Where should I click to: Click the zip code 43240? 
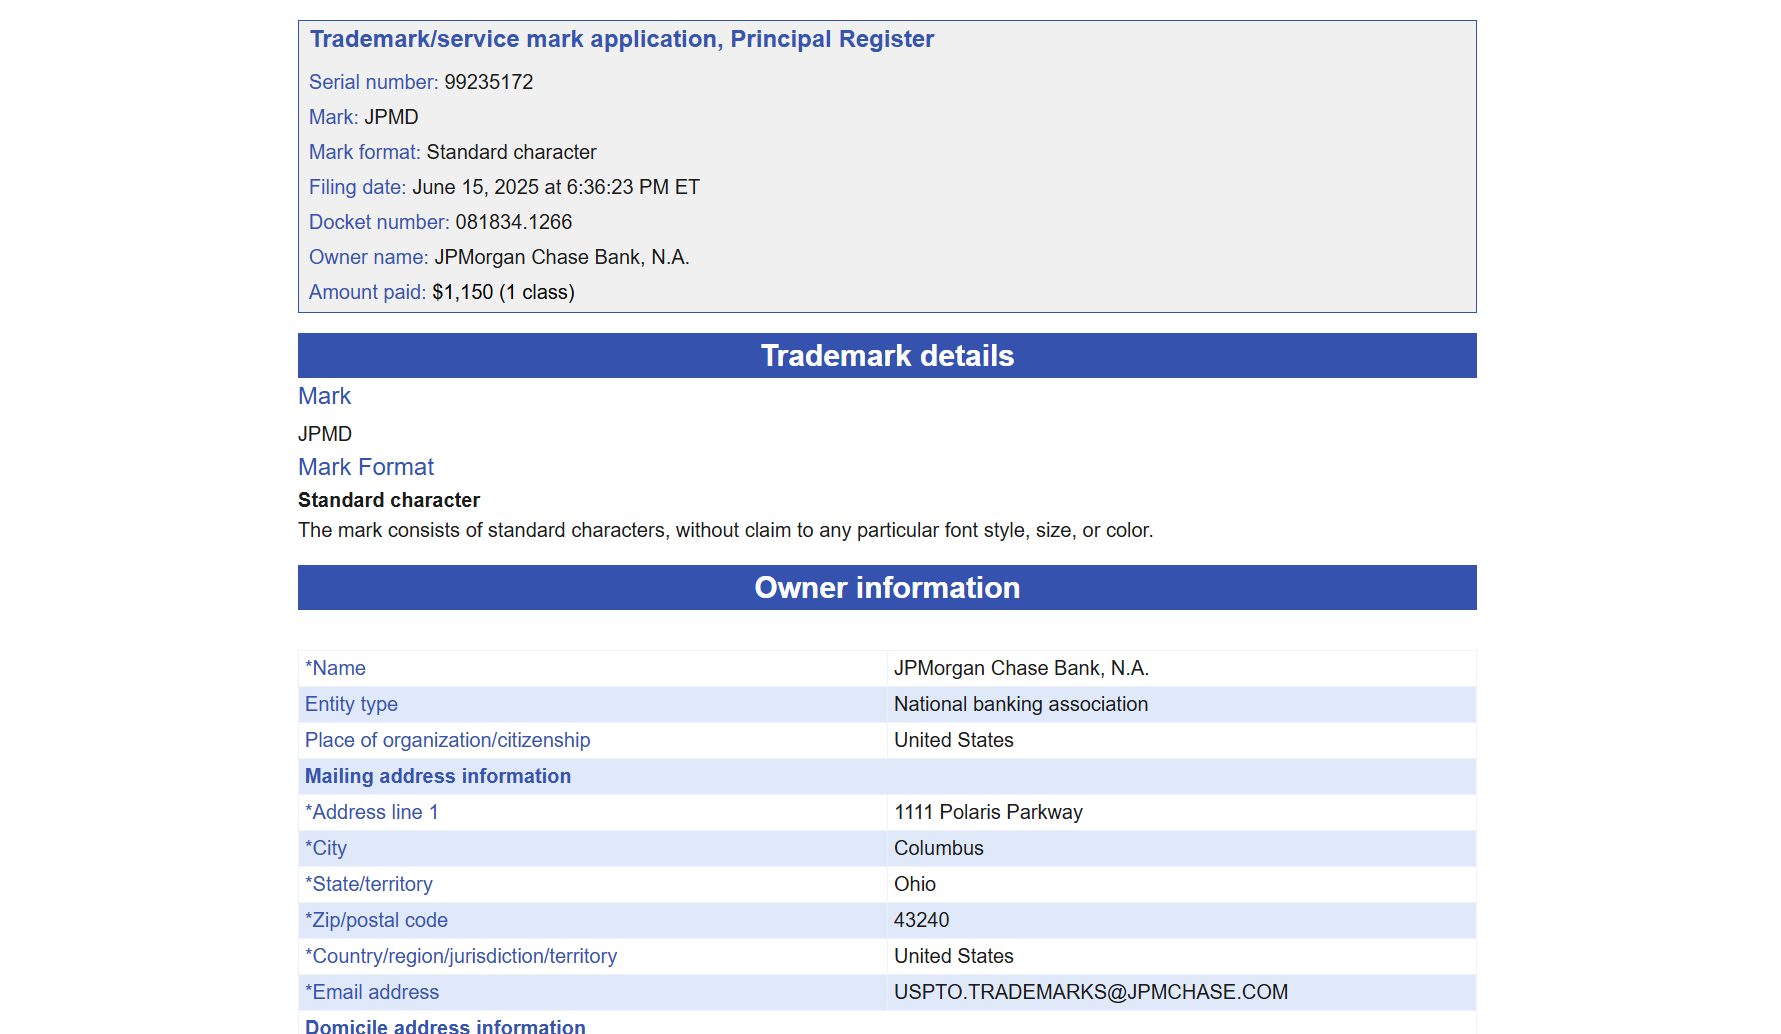point(922,920)
